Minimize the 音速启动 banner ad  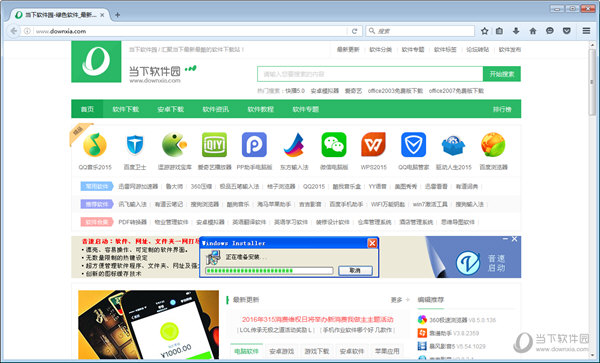pos(505,239)
